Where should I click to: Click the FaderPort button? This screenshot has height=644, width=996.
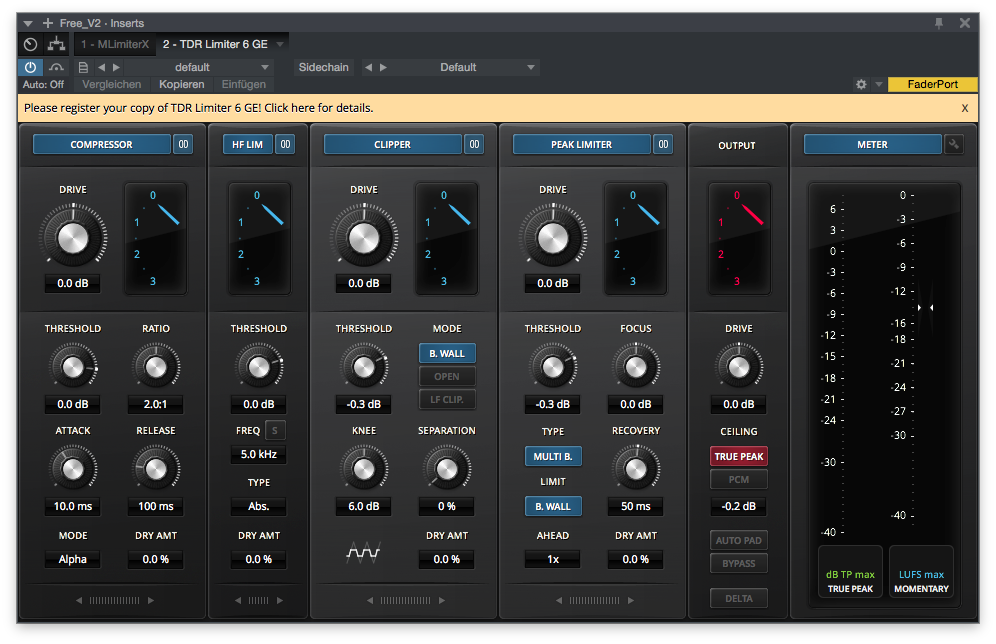[932, 84]
